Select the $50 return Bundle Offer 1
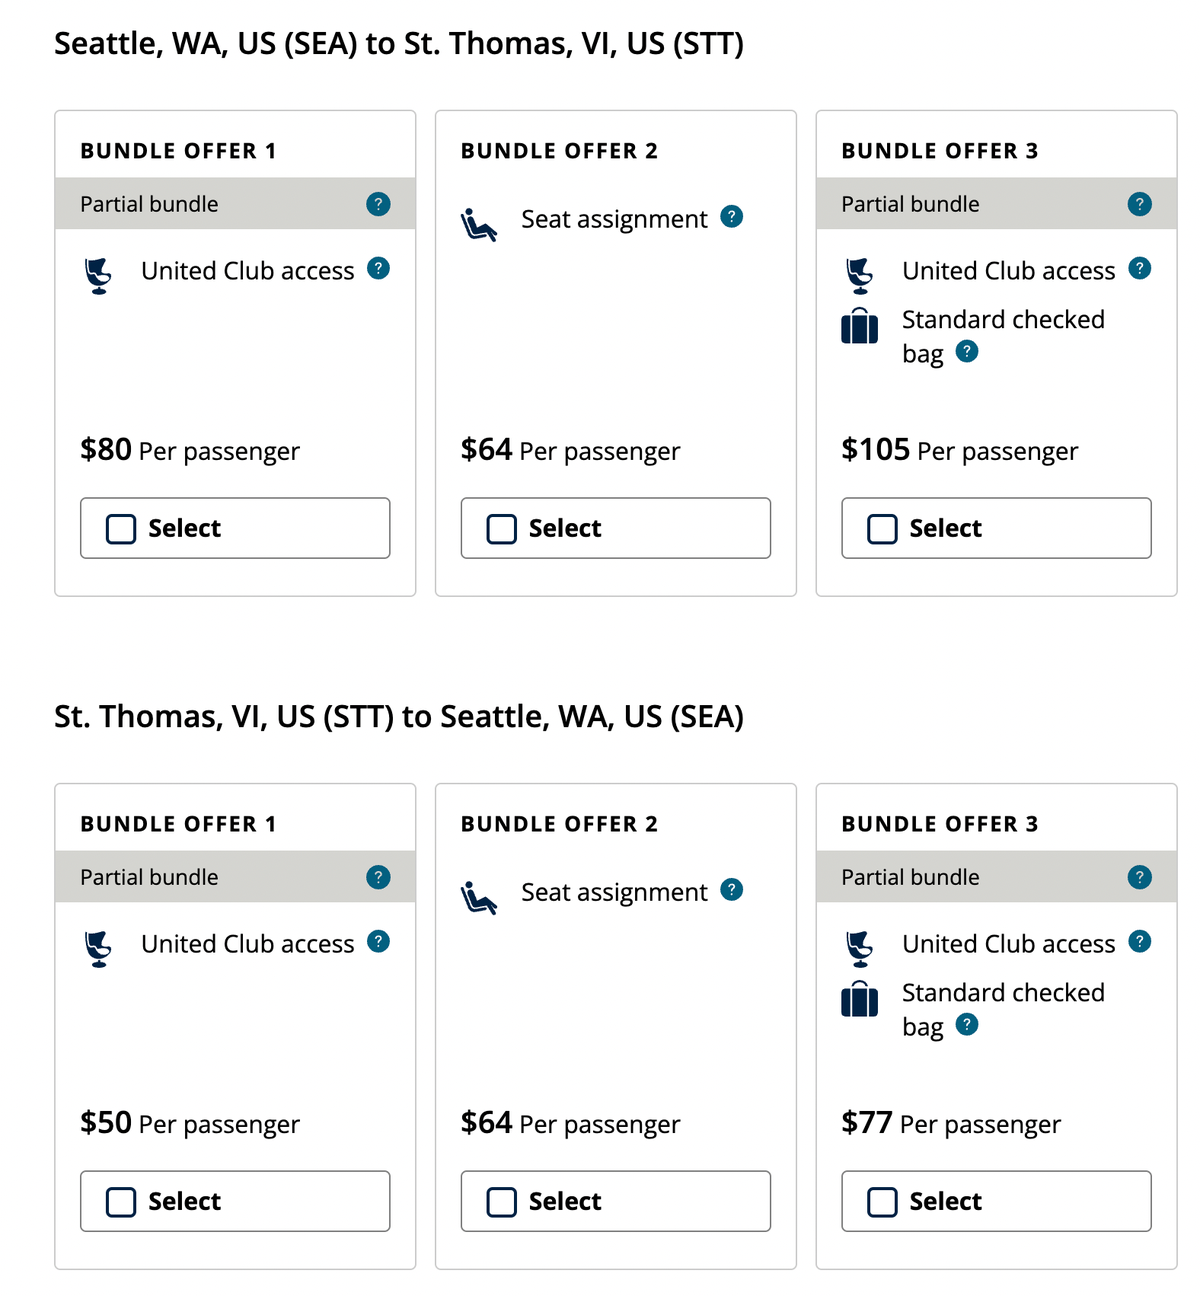 pyautogui.click(x=120, y=1201)
